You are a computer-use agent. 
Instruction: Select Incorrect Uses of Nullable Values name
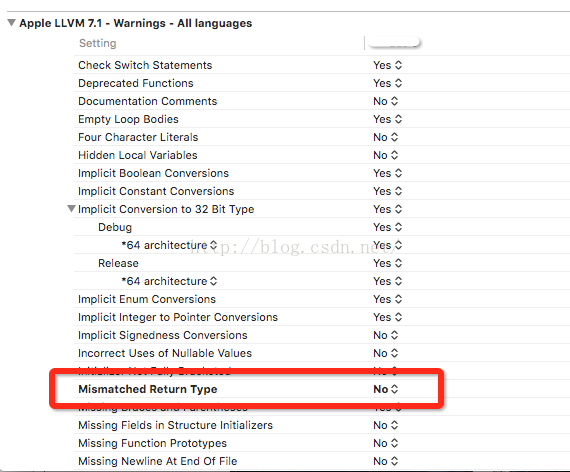coord(165,353)
